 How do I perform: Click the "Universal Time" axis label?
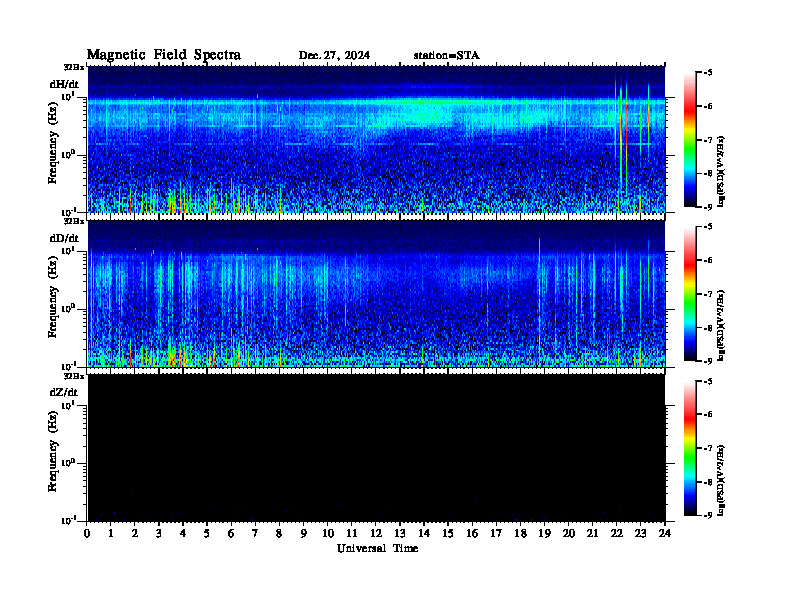(377, 548)
